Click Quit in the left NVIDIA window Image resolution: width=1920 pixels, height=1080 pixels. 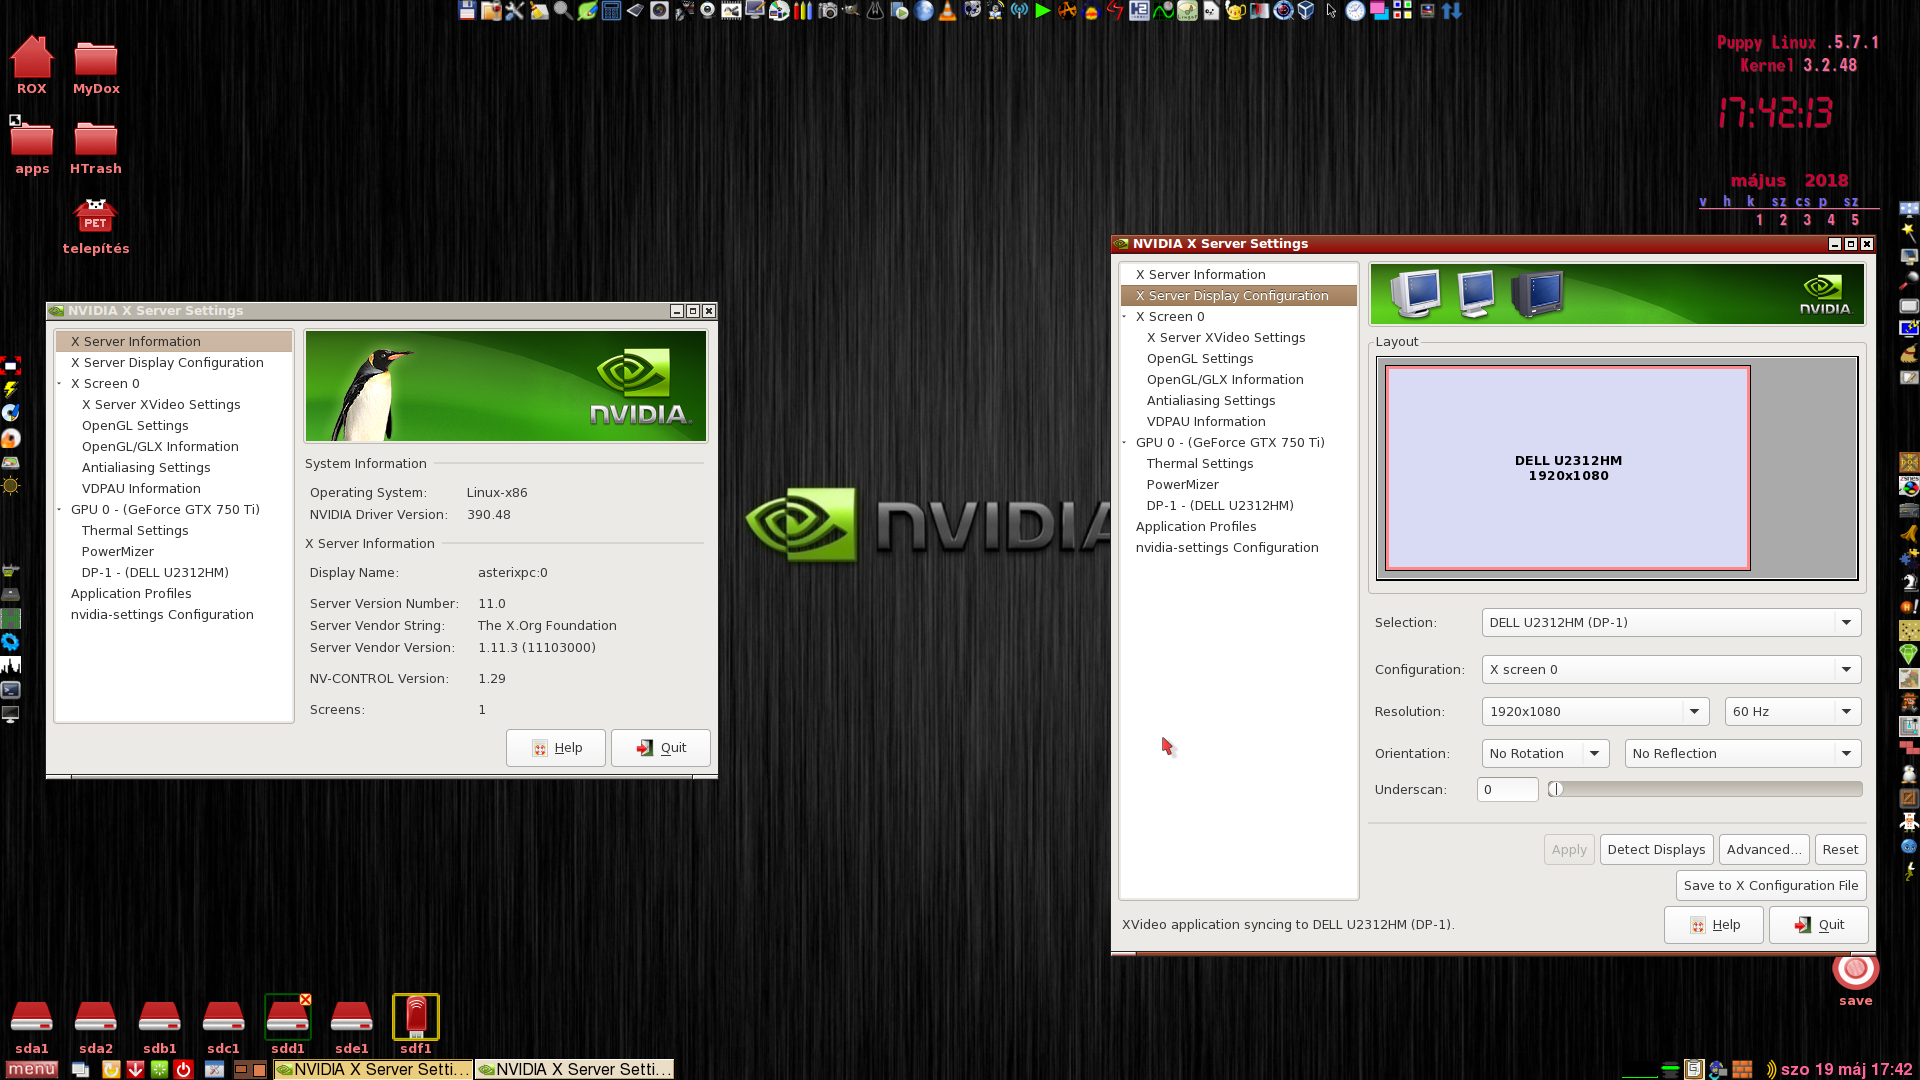tap(661, 747)
